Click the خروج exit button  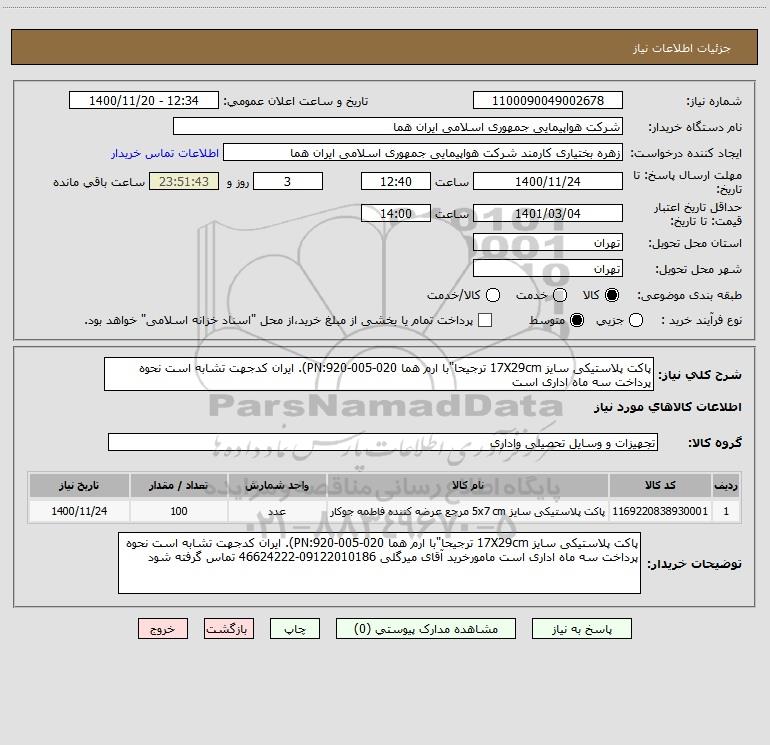163,629
